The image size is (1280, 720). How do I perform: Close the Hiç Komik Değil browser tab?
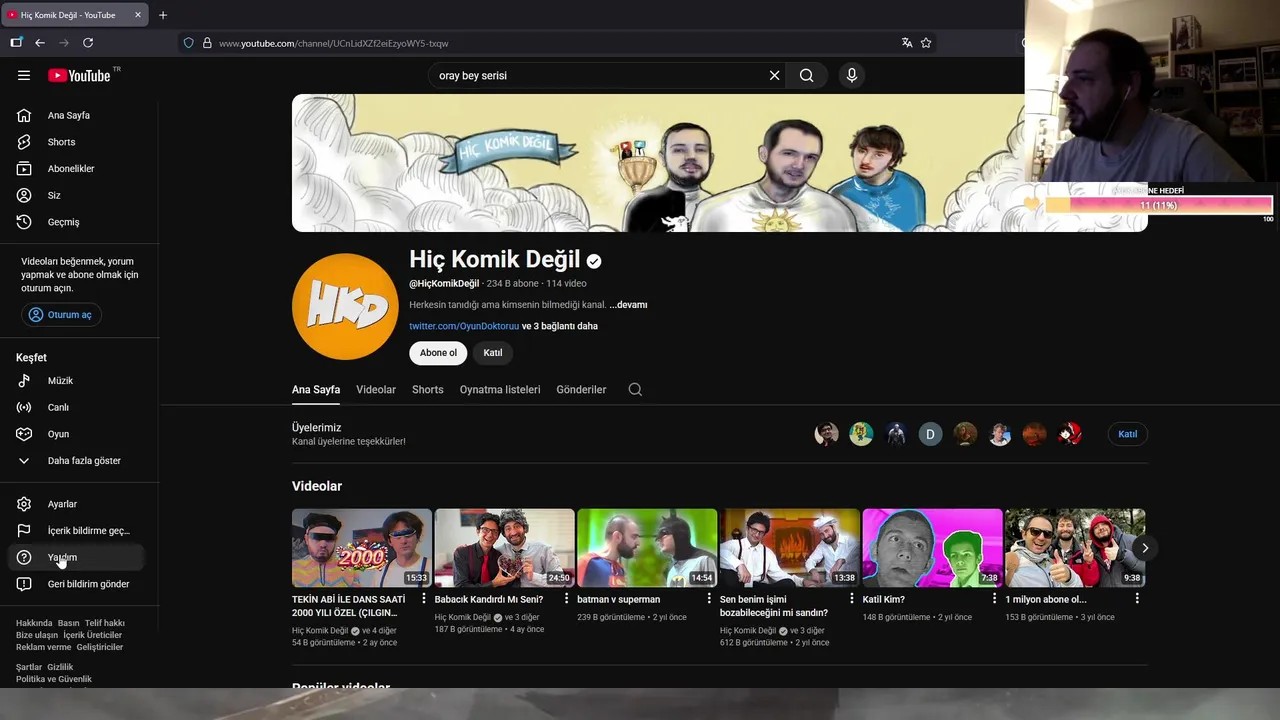coord(138,15)
